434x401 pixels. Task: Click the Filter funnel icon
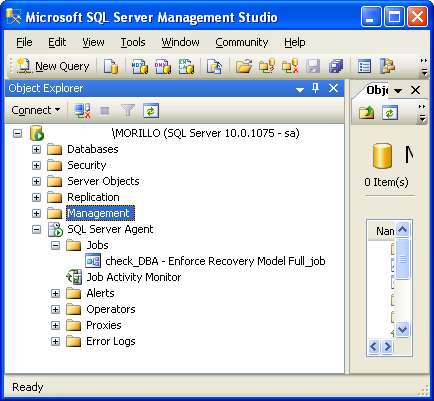128,110
